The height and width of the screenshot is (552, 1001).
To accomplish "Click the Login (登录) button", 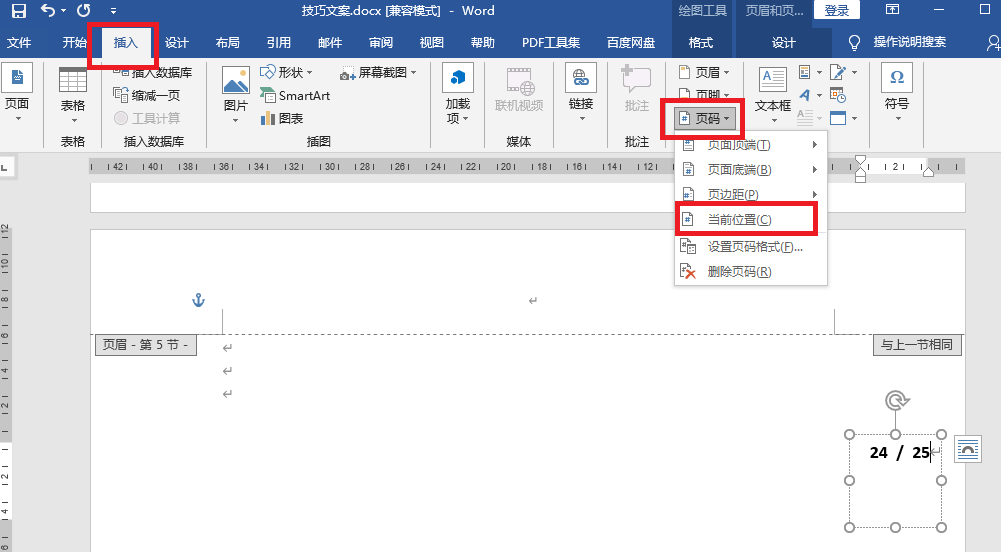I will pos(837,10).
